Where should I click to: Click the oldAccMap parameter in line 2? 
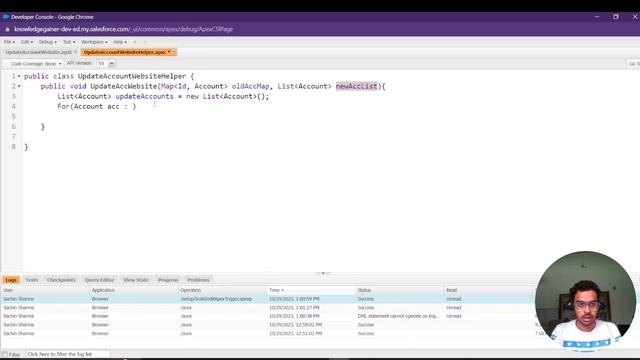pyautogui.click(x=251, y=86)
